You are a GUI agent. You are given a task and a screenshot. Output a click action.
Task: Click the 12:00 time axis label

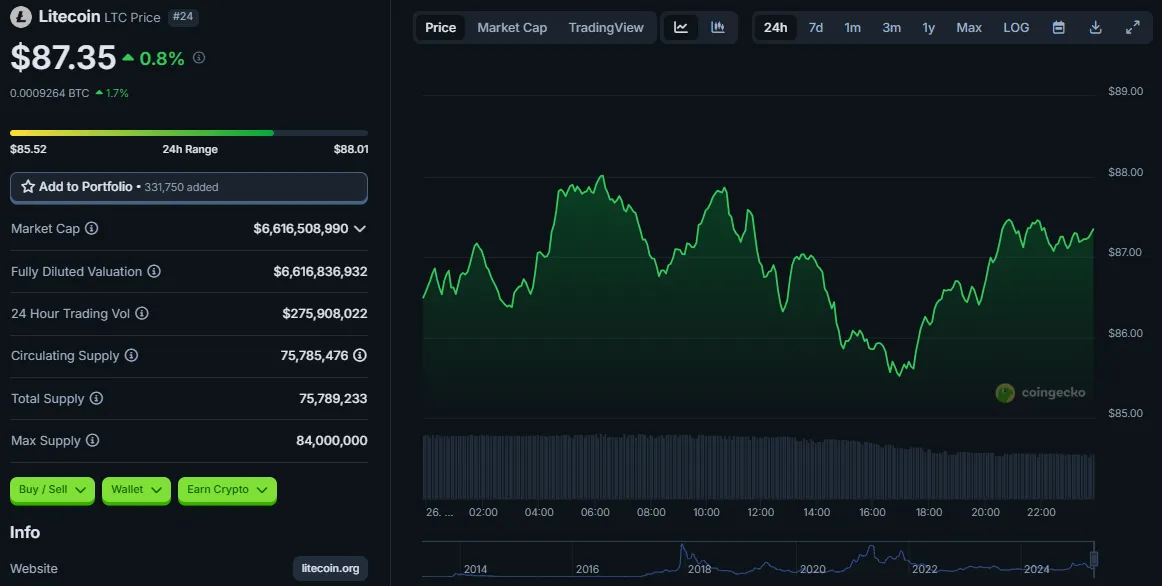(760, 512)
